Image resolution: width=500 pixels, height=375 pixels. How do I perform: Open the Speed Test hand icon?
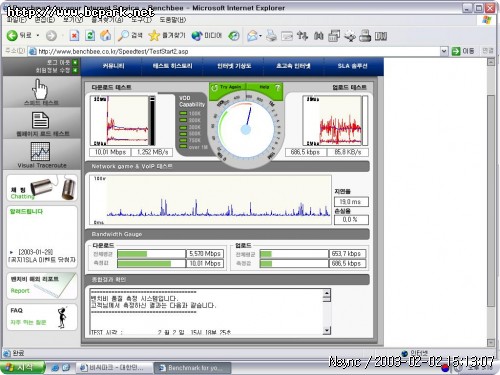(x=41, y=92)
